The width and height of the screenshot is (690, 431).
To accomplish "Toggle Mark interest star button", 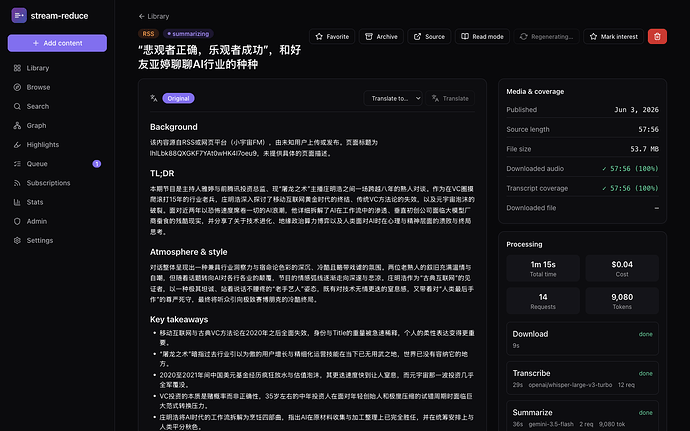I will [x=613, y=37].
